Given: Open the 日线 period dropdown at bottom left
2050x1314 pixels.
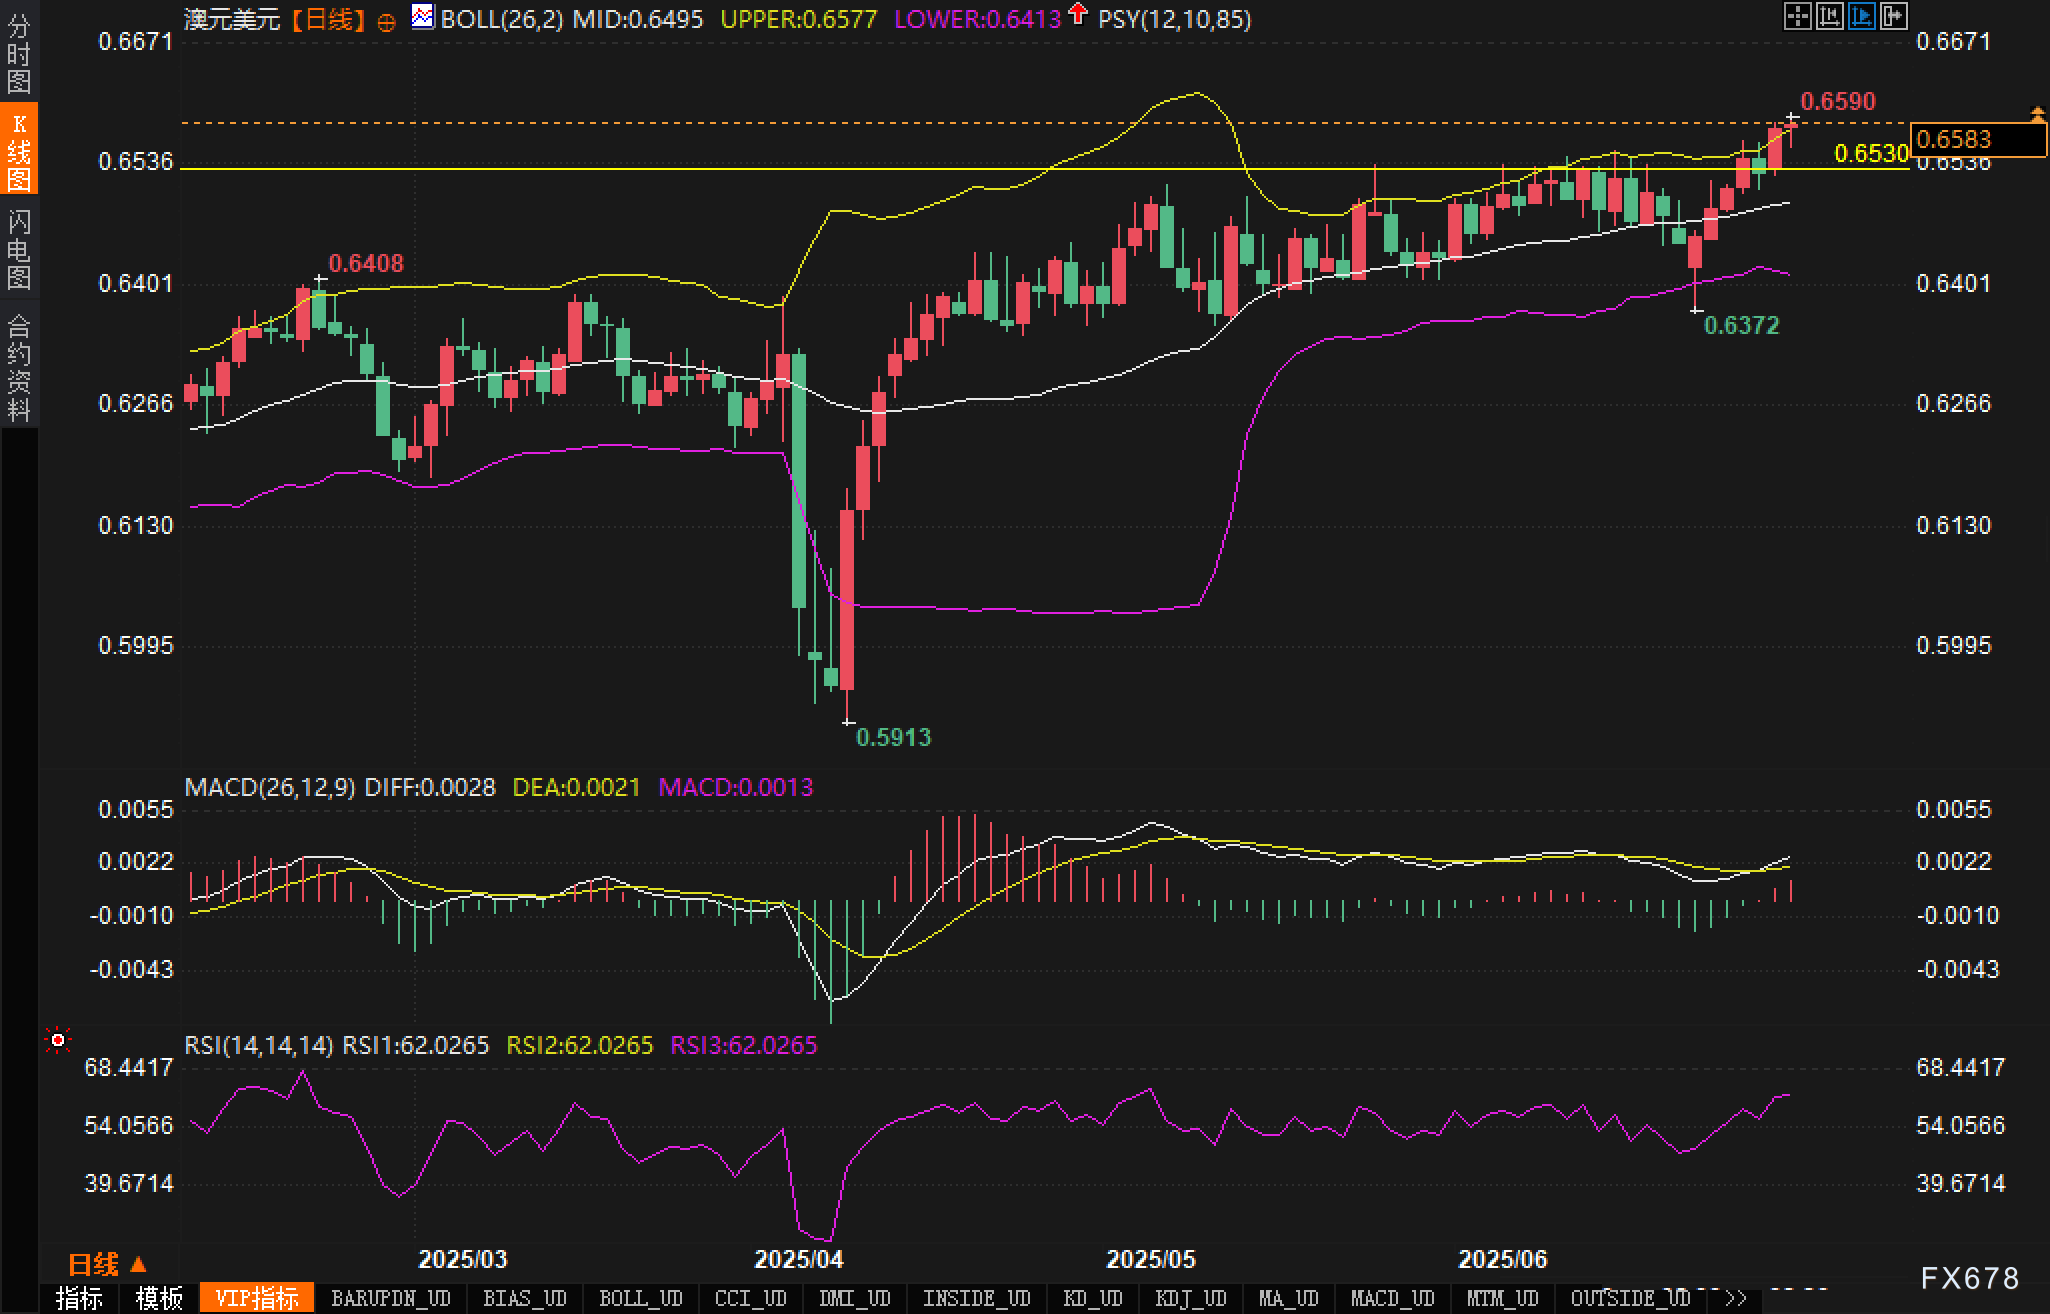Looking at the screenshot, I should click(107, 1265).
